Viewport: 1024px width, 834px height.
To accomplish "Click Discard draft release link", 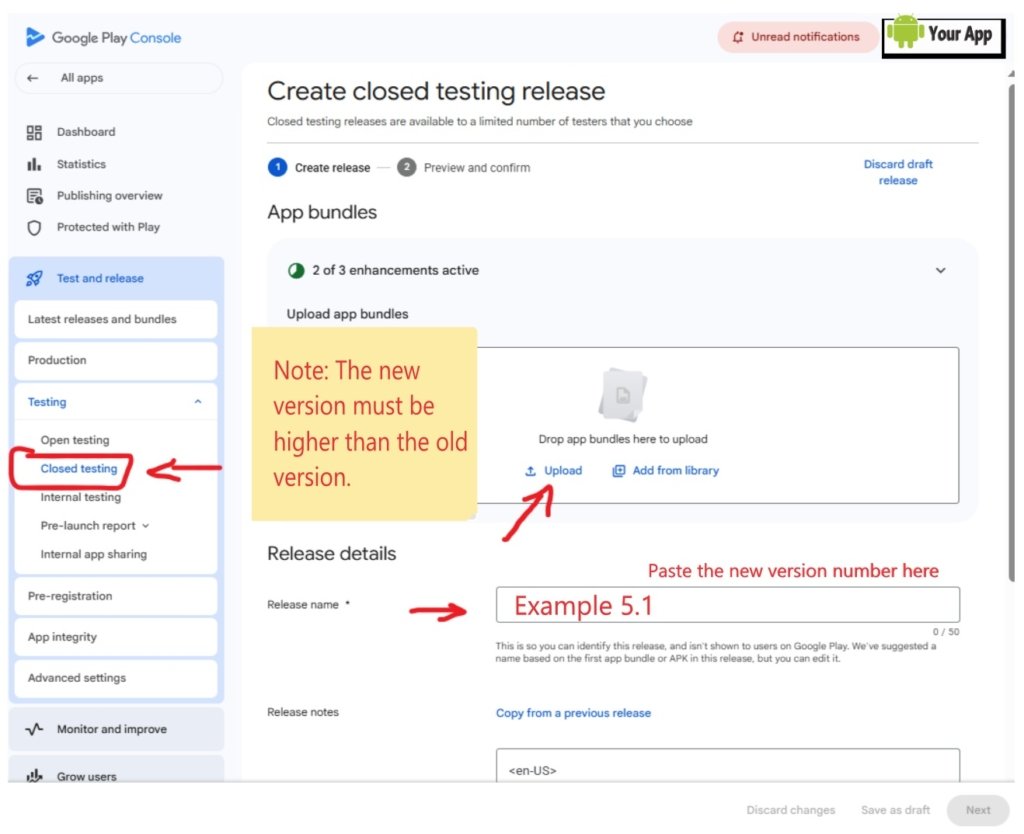I will [x=898, y=172].
